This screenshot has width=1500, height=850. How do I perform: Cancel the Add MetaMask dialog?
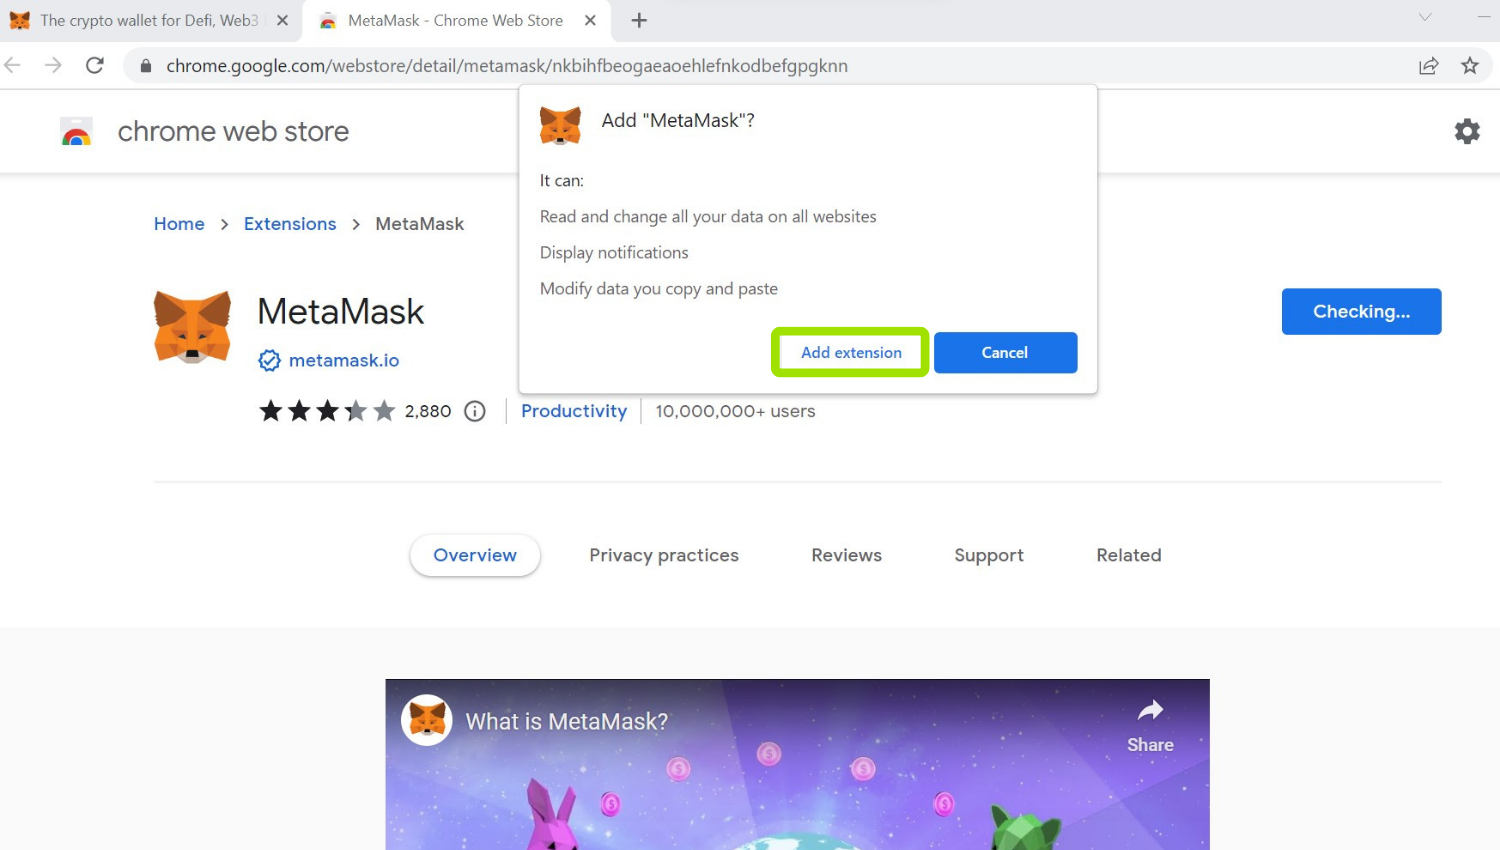click(1005, 353)
